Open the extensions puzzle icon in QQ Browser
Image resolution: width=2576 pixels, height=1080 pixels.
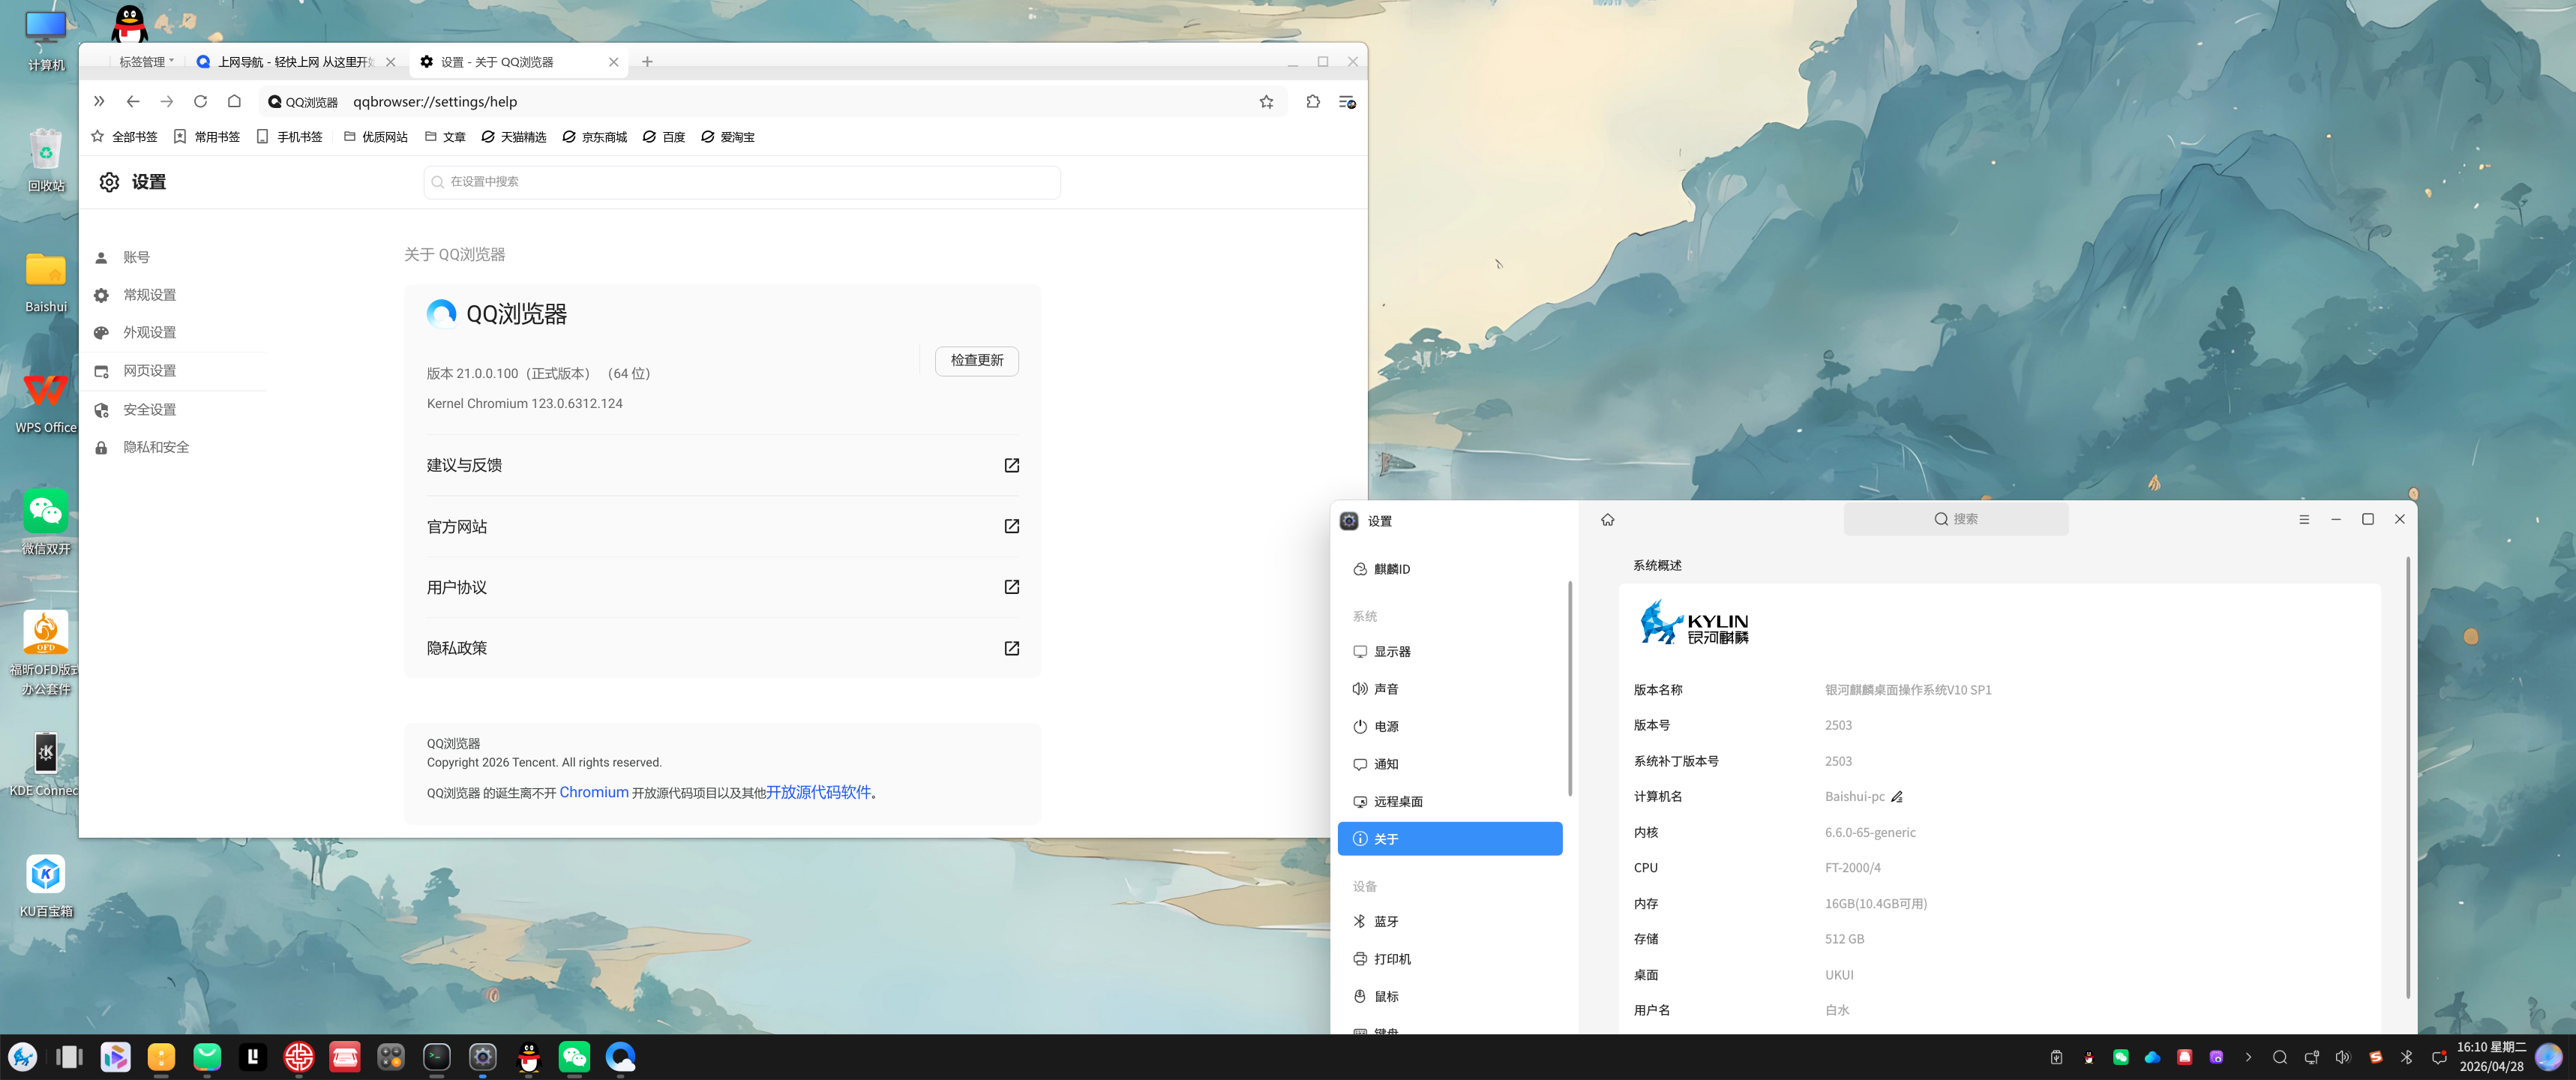pyautogui.click(x=1313, y=101)
